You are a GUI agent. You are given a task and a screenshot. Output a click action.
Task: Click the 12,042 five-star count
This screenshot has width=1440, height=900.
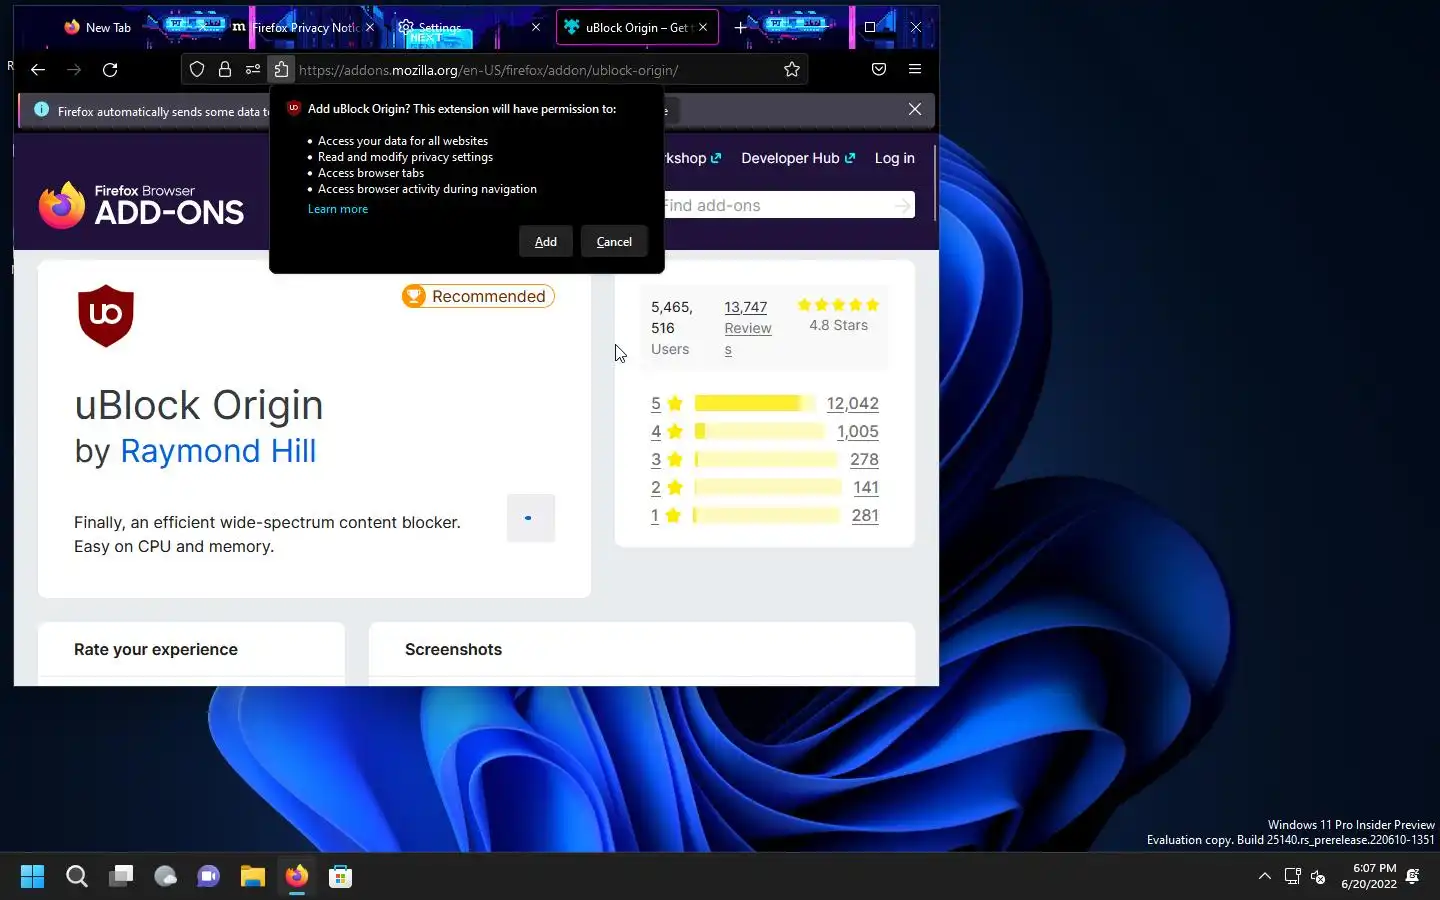852,403
